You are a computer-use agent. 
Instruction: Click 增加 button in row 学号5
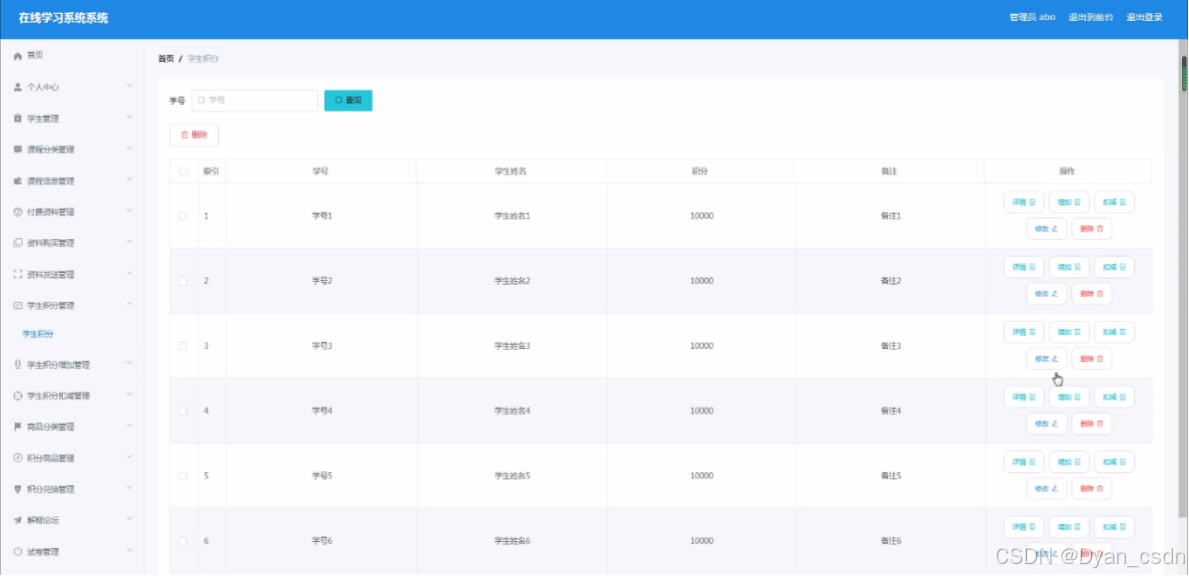coord(1069,462)
